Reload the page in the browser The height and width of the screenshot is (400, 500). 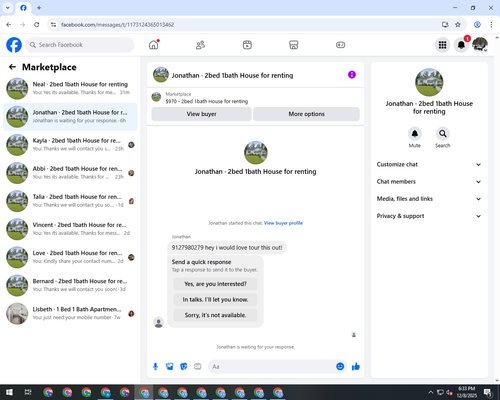point(37,25)
